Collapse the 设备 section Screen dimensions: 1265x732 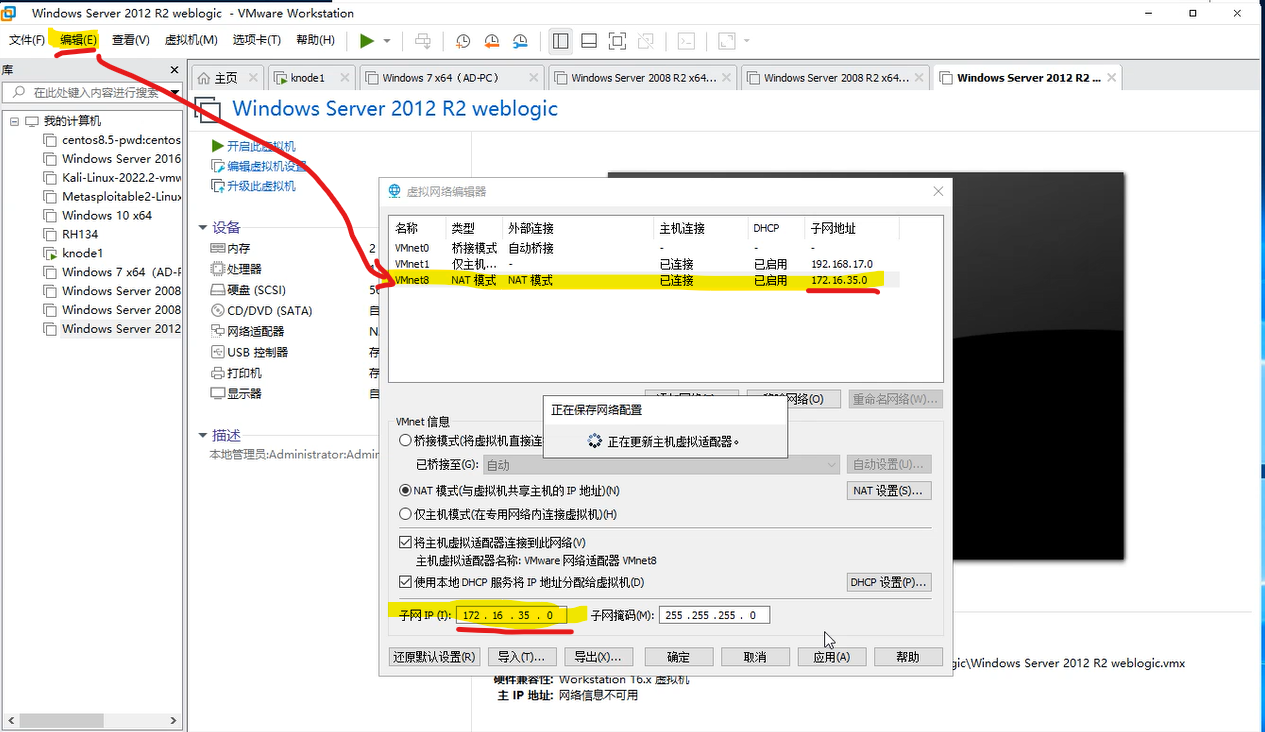point(203,228)
